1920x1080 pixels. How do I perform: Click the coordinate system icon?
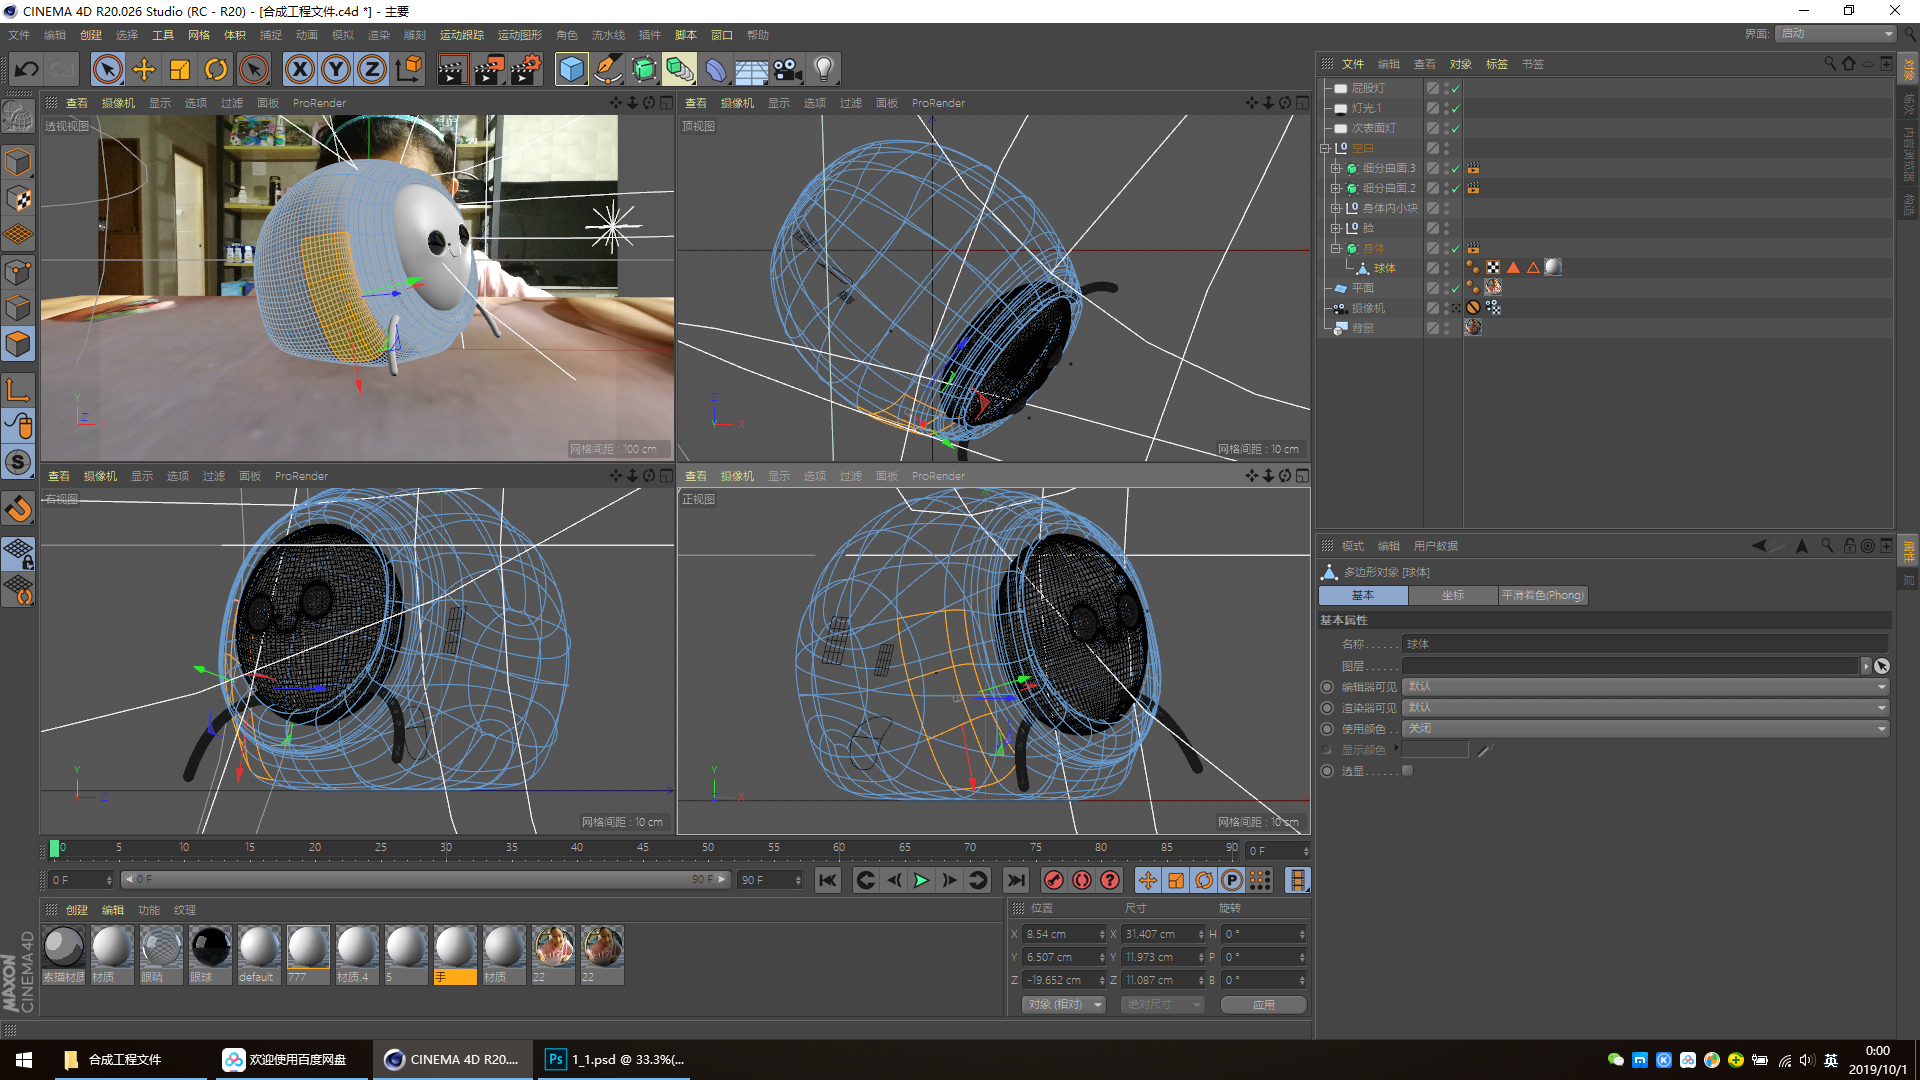(409, 69)
